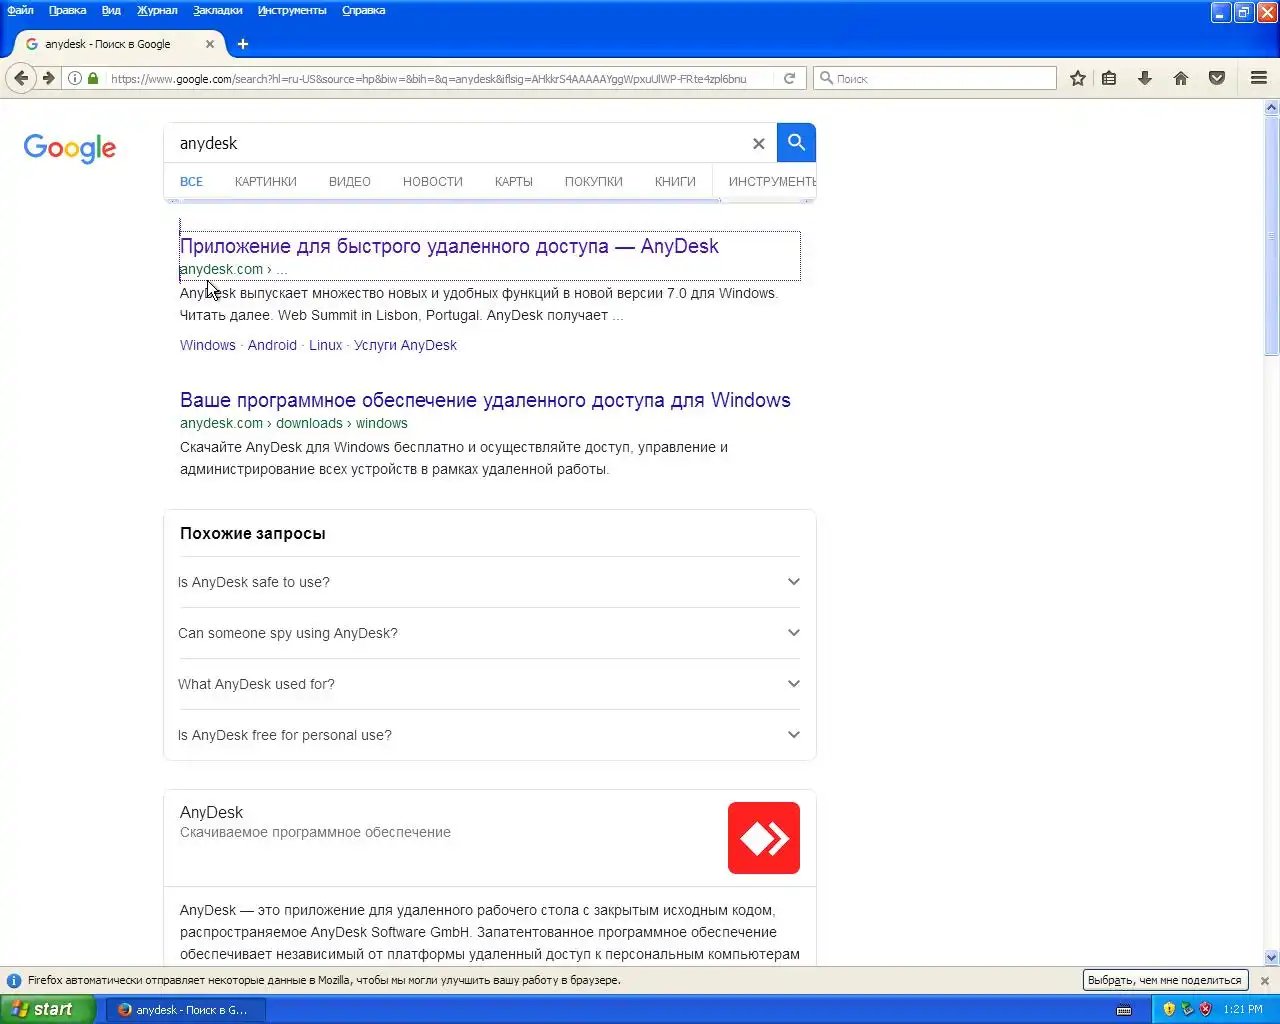Dismiss the Firefox data notification bar
Screen dimensions: 1280x1024
1264,981
